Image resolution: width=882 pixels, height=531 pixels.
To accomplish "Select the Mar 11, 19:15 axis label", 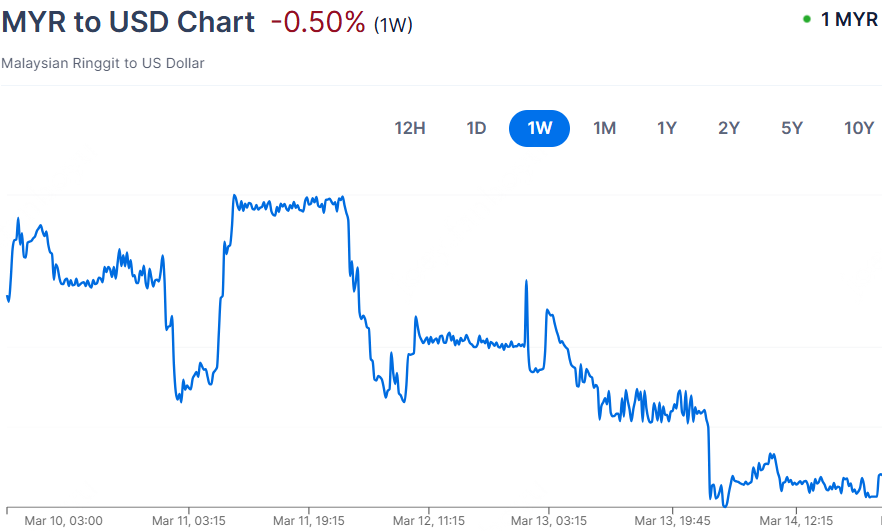I will tap(309, 520).
